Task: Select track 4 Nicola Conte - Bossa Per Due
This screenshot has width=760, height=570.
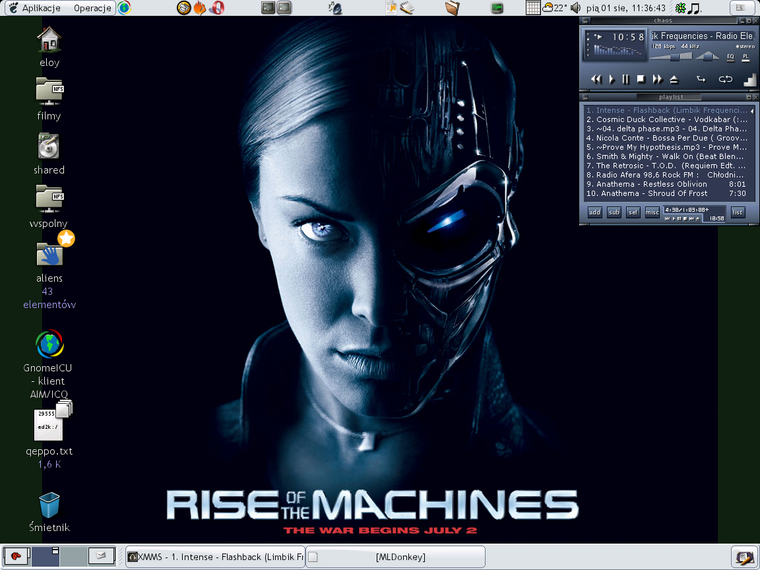Action: tap(666, 138)
